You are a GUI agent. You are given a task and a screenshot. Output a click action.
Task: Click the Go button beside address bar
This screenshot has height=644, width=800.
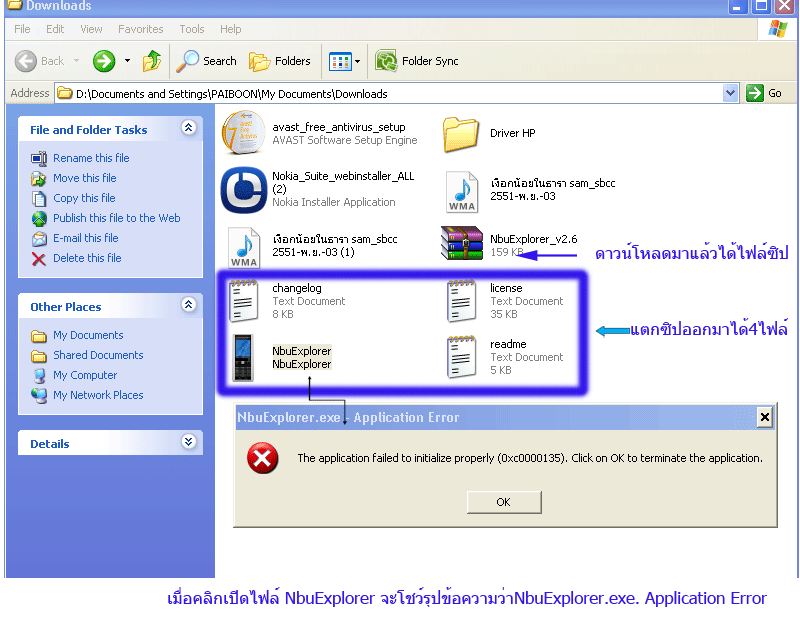point(764,93)
